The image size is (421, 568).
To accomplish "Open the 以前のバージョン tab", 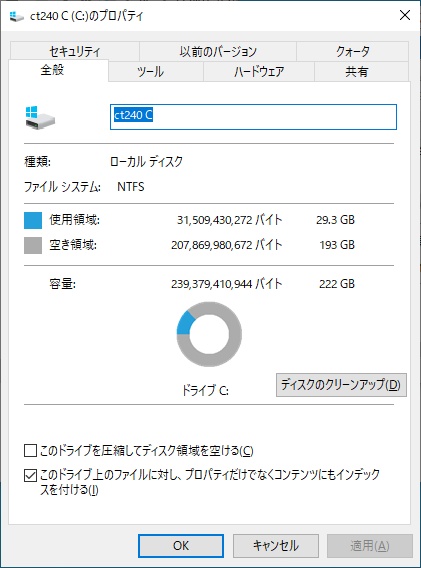I will tap(218, 51).
